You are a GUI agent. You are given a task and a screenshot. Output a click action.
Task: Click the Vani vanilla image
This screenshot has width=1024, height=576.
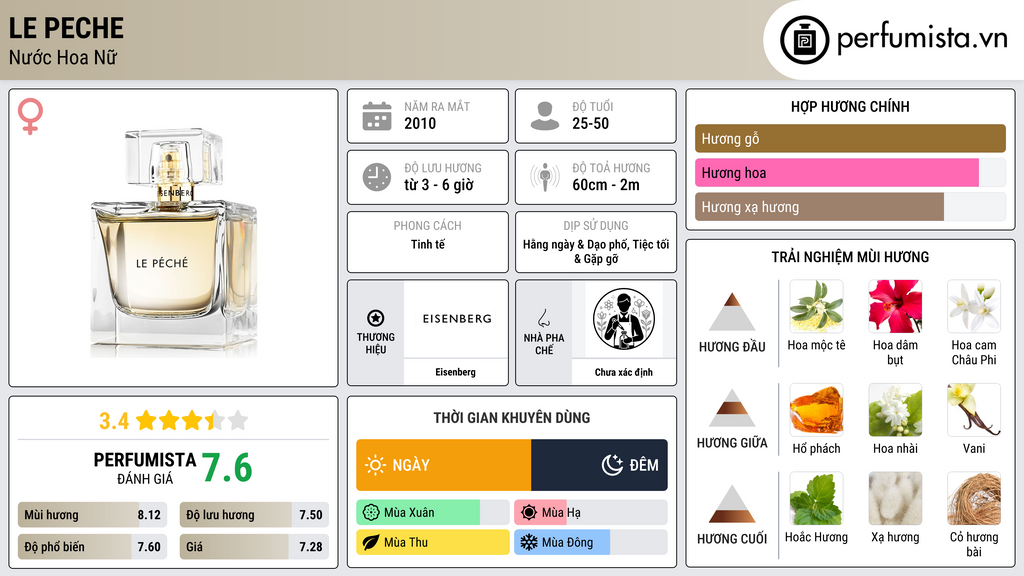click(974, 410)
